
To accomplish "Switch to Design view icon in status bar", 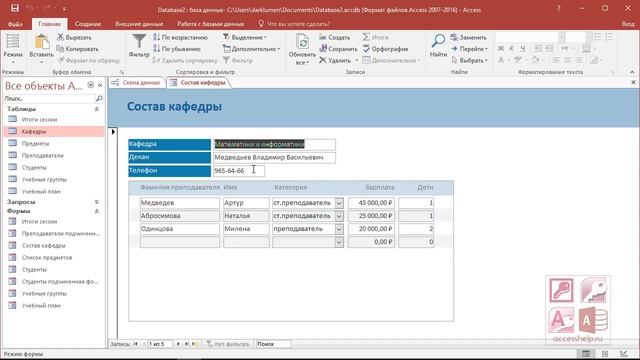I will point(624,354).
